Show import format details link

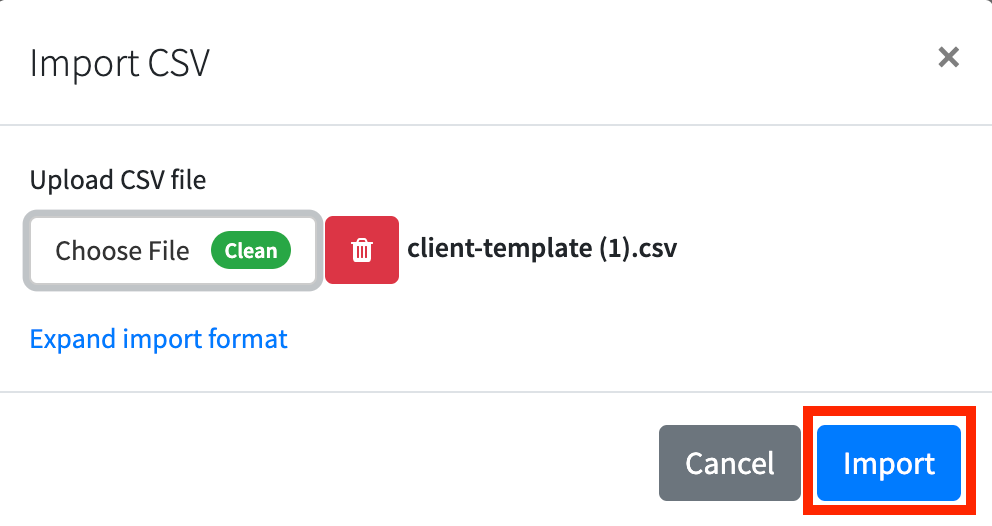point(159,339)
